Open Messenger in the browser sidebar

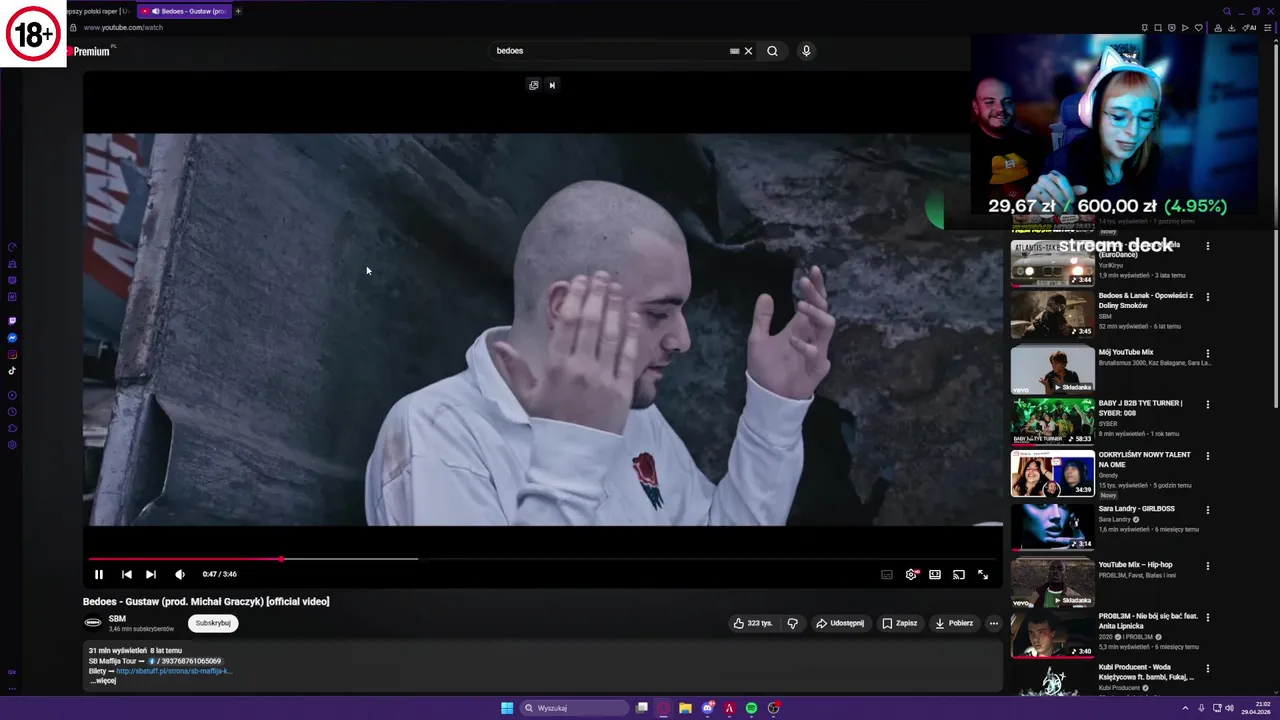12,338
